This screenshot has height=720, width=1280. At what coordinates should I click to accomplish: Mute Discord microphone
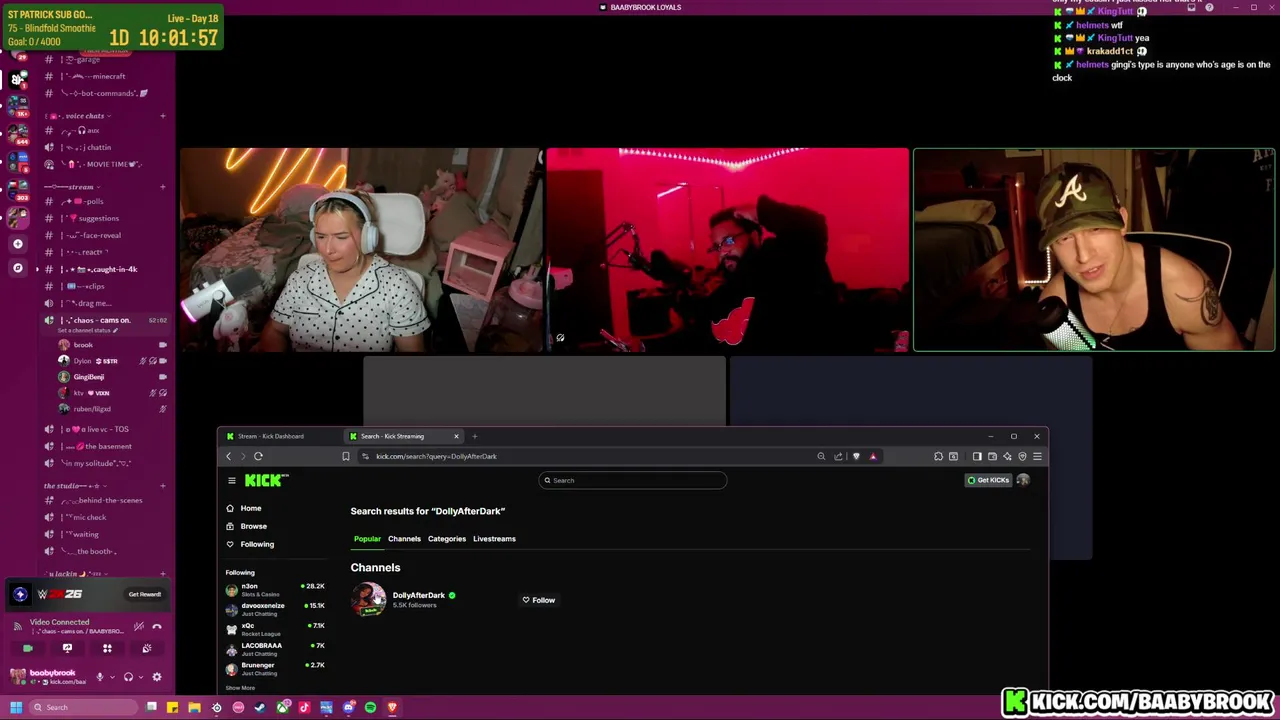pos(99,677)
